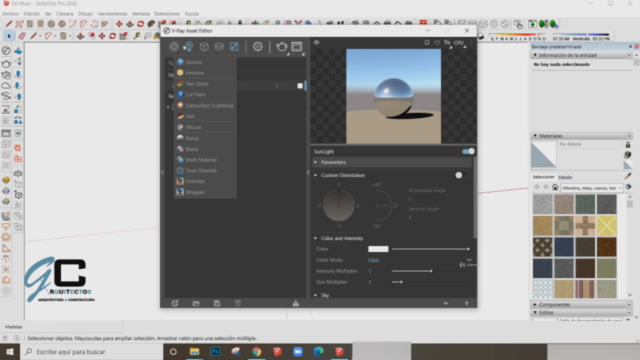Select the yellow cross pattern material thumbnail
This screenshot has width=640, height=360.
607,226
